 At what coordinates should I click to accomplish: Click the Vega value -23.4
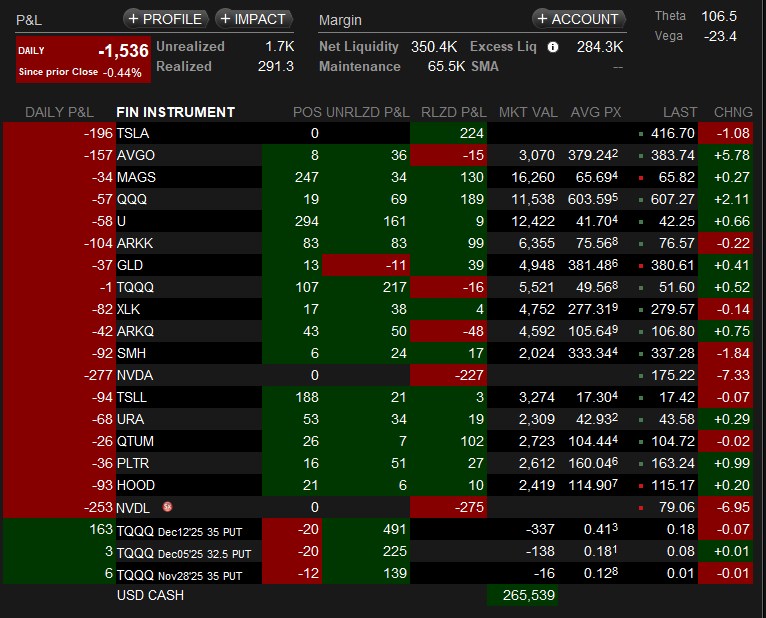[720, 36]
